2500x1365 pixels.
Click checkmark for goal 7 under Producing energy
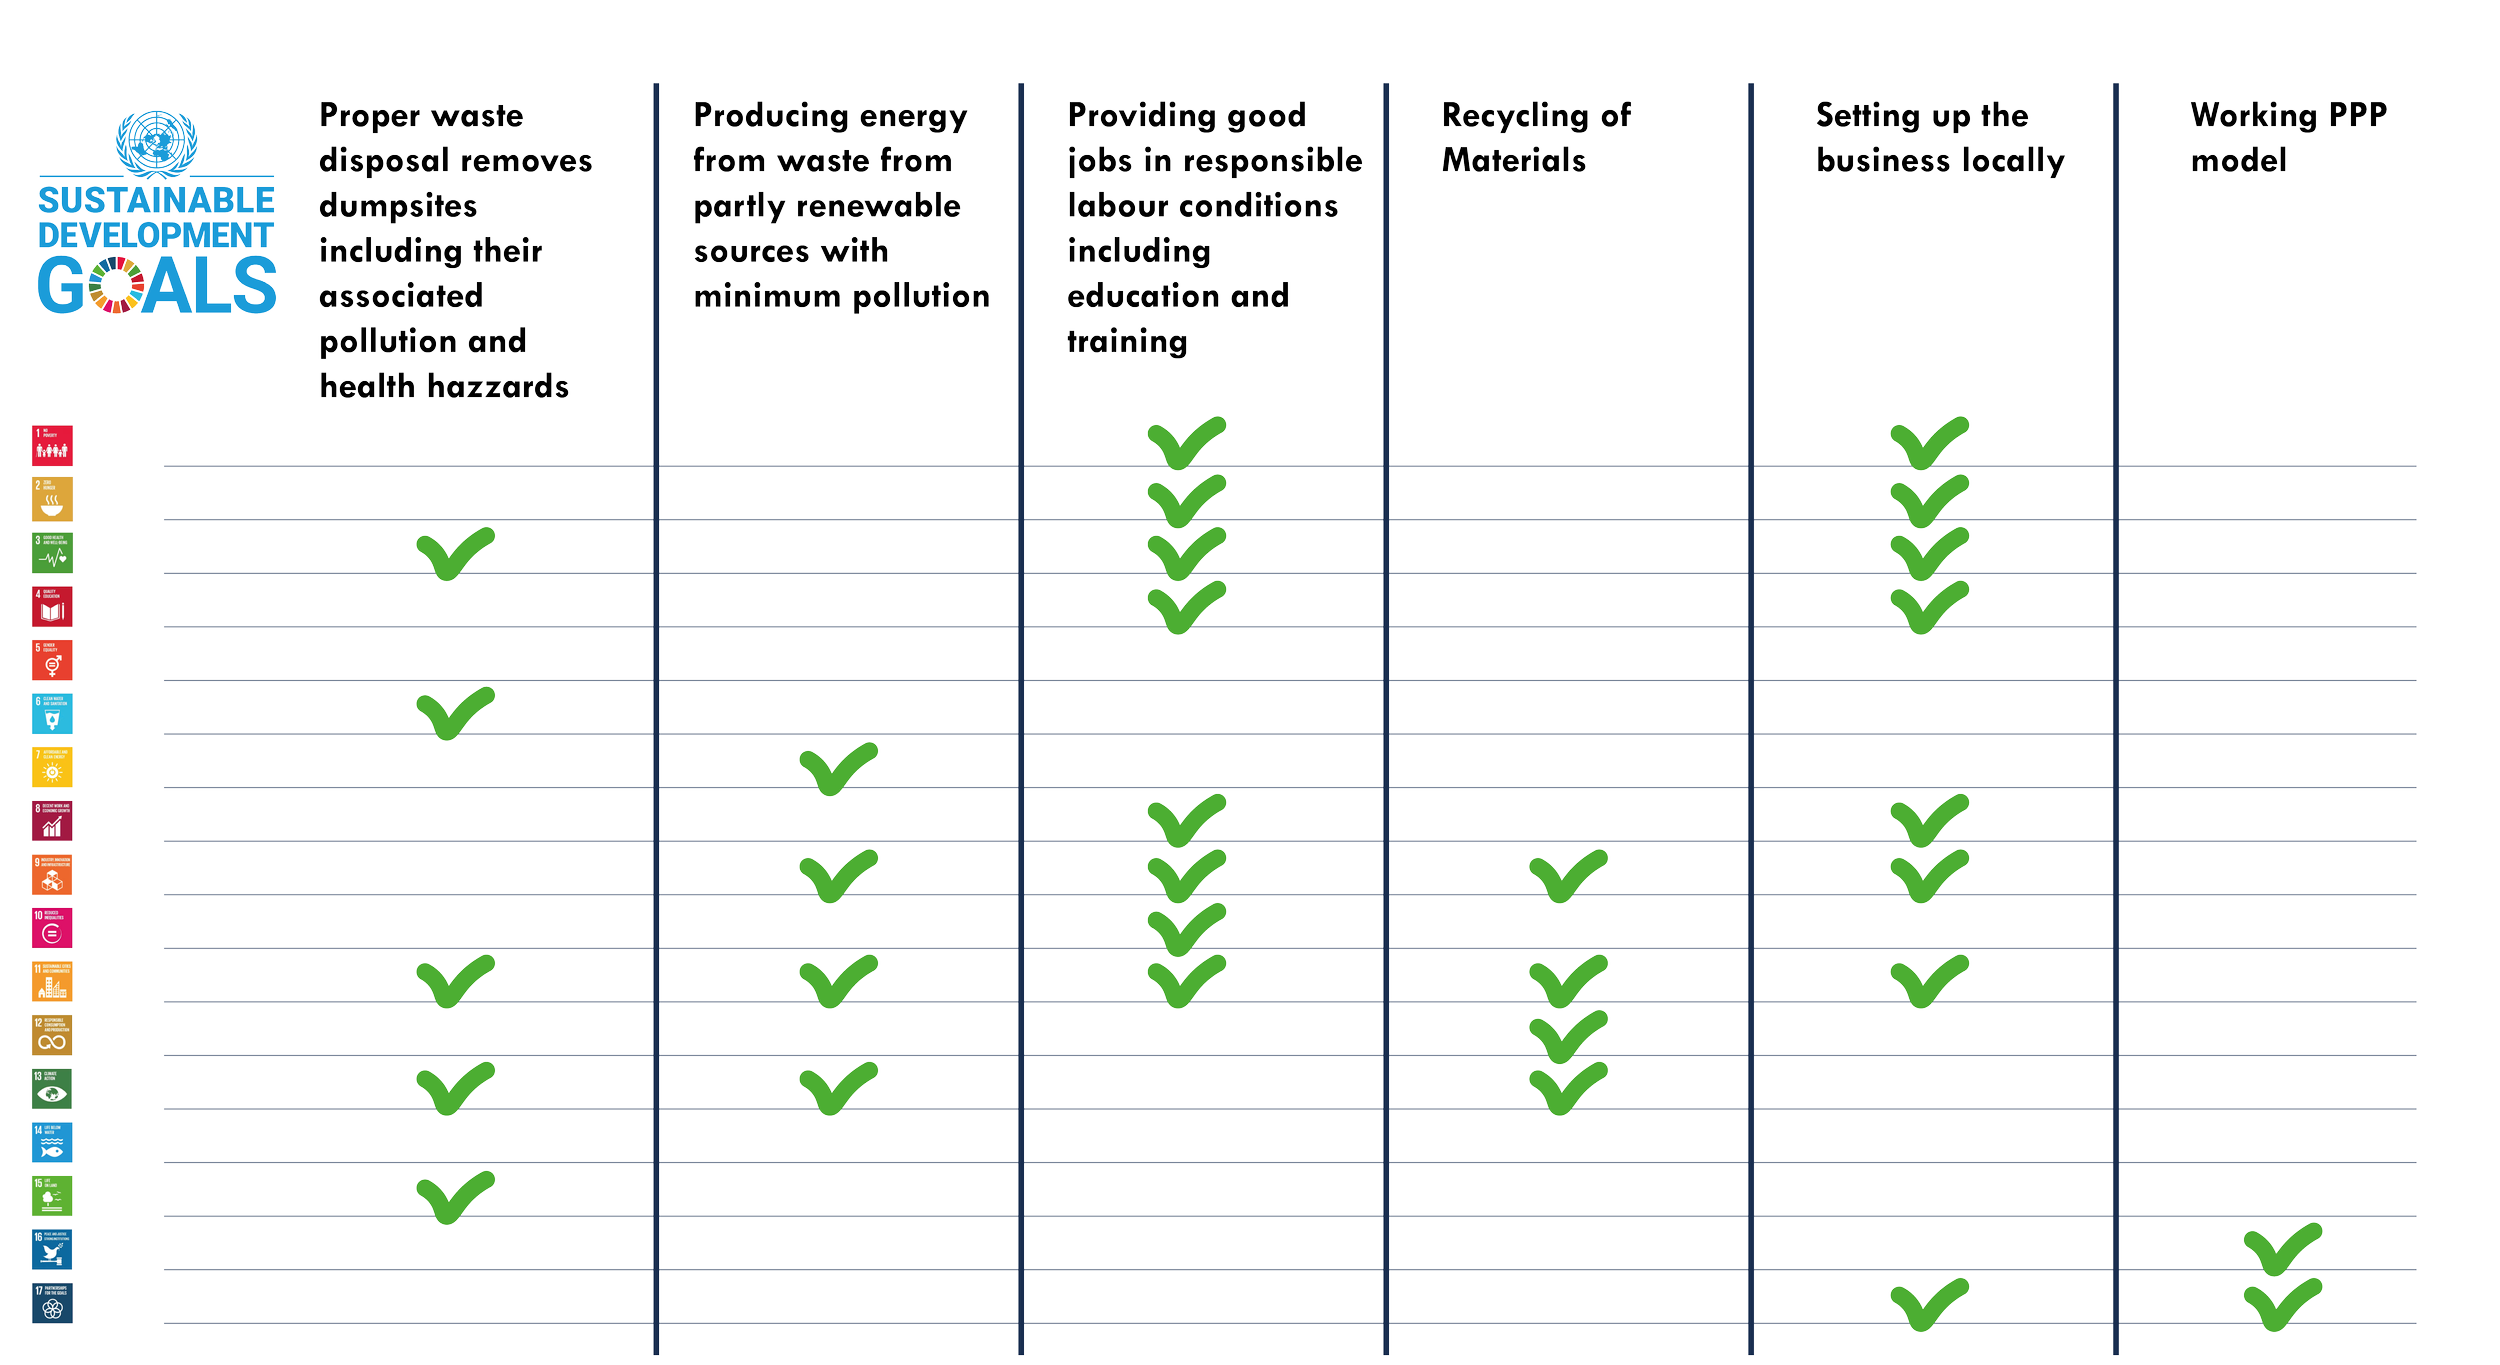click(838, 769)
